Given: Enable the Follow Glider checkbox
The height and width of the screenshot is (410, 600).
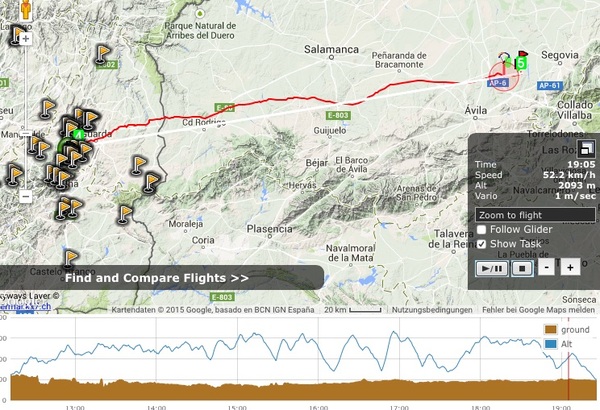Looking at the screenshot, I should pyautogui.click(x=481, y=229).
